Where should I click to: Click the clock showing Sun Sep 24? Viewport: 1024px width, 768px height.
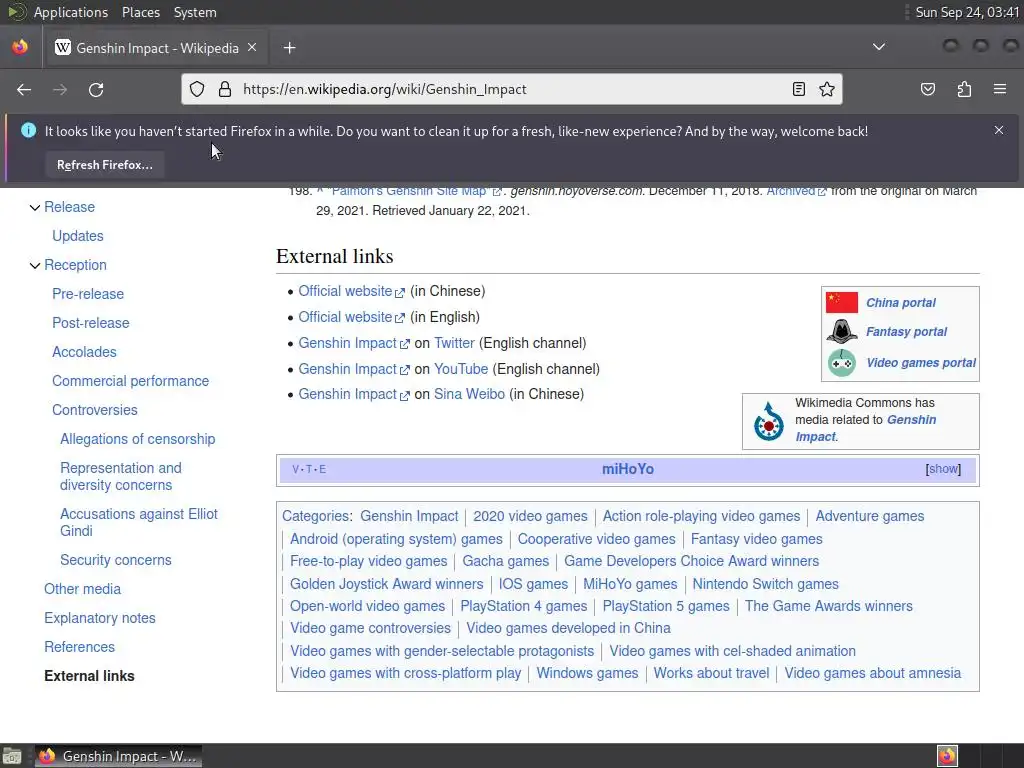tap(967, 12)
